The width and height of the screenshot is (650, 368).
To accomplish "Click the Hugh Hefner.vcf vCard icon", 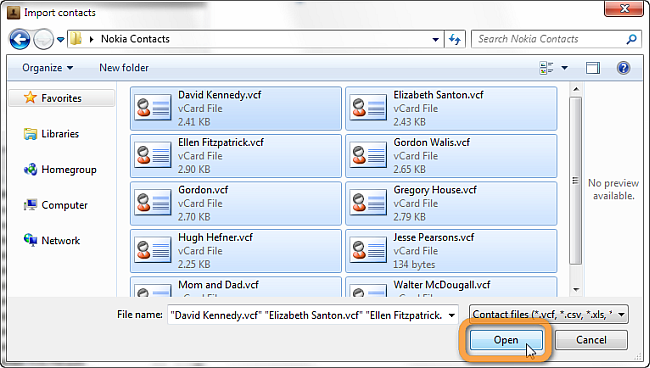I will coord(153,250).
